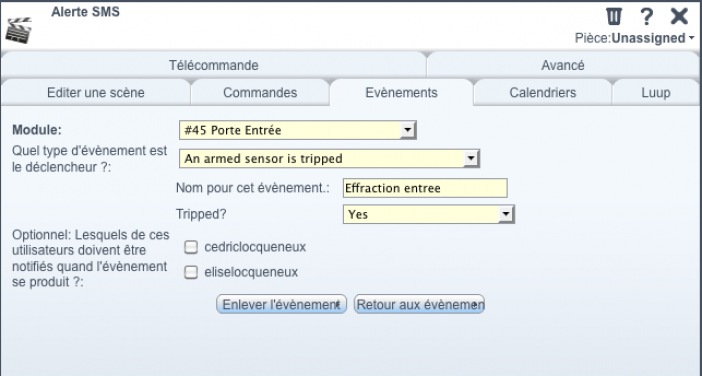The width and height of the screenshot is (702, 376).
Task: Close the Alerte SMS dialog with X
Action: click(679, 17)
